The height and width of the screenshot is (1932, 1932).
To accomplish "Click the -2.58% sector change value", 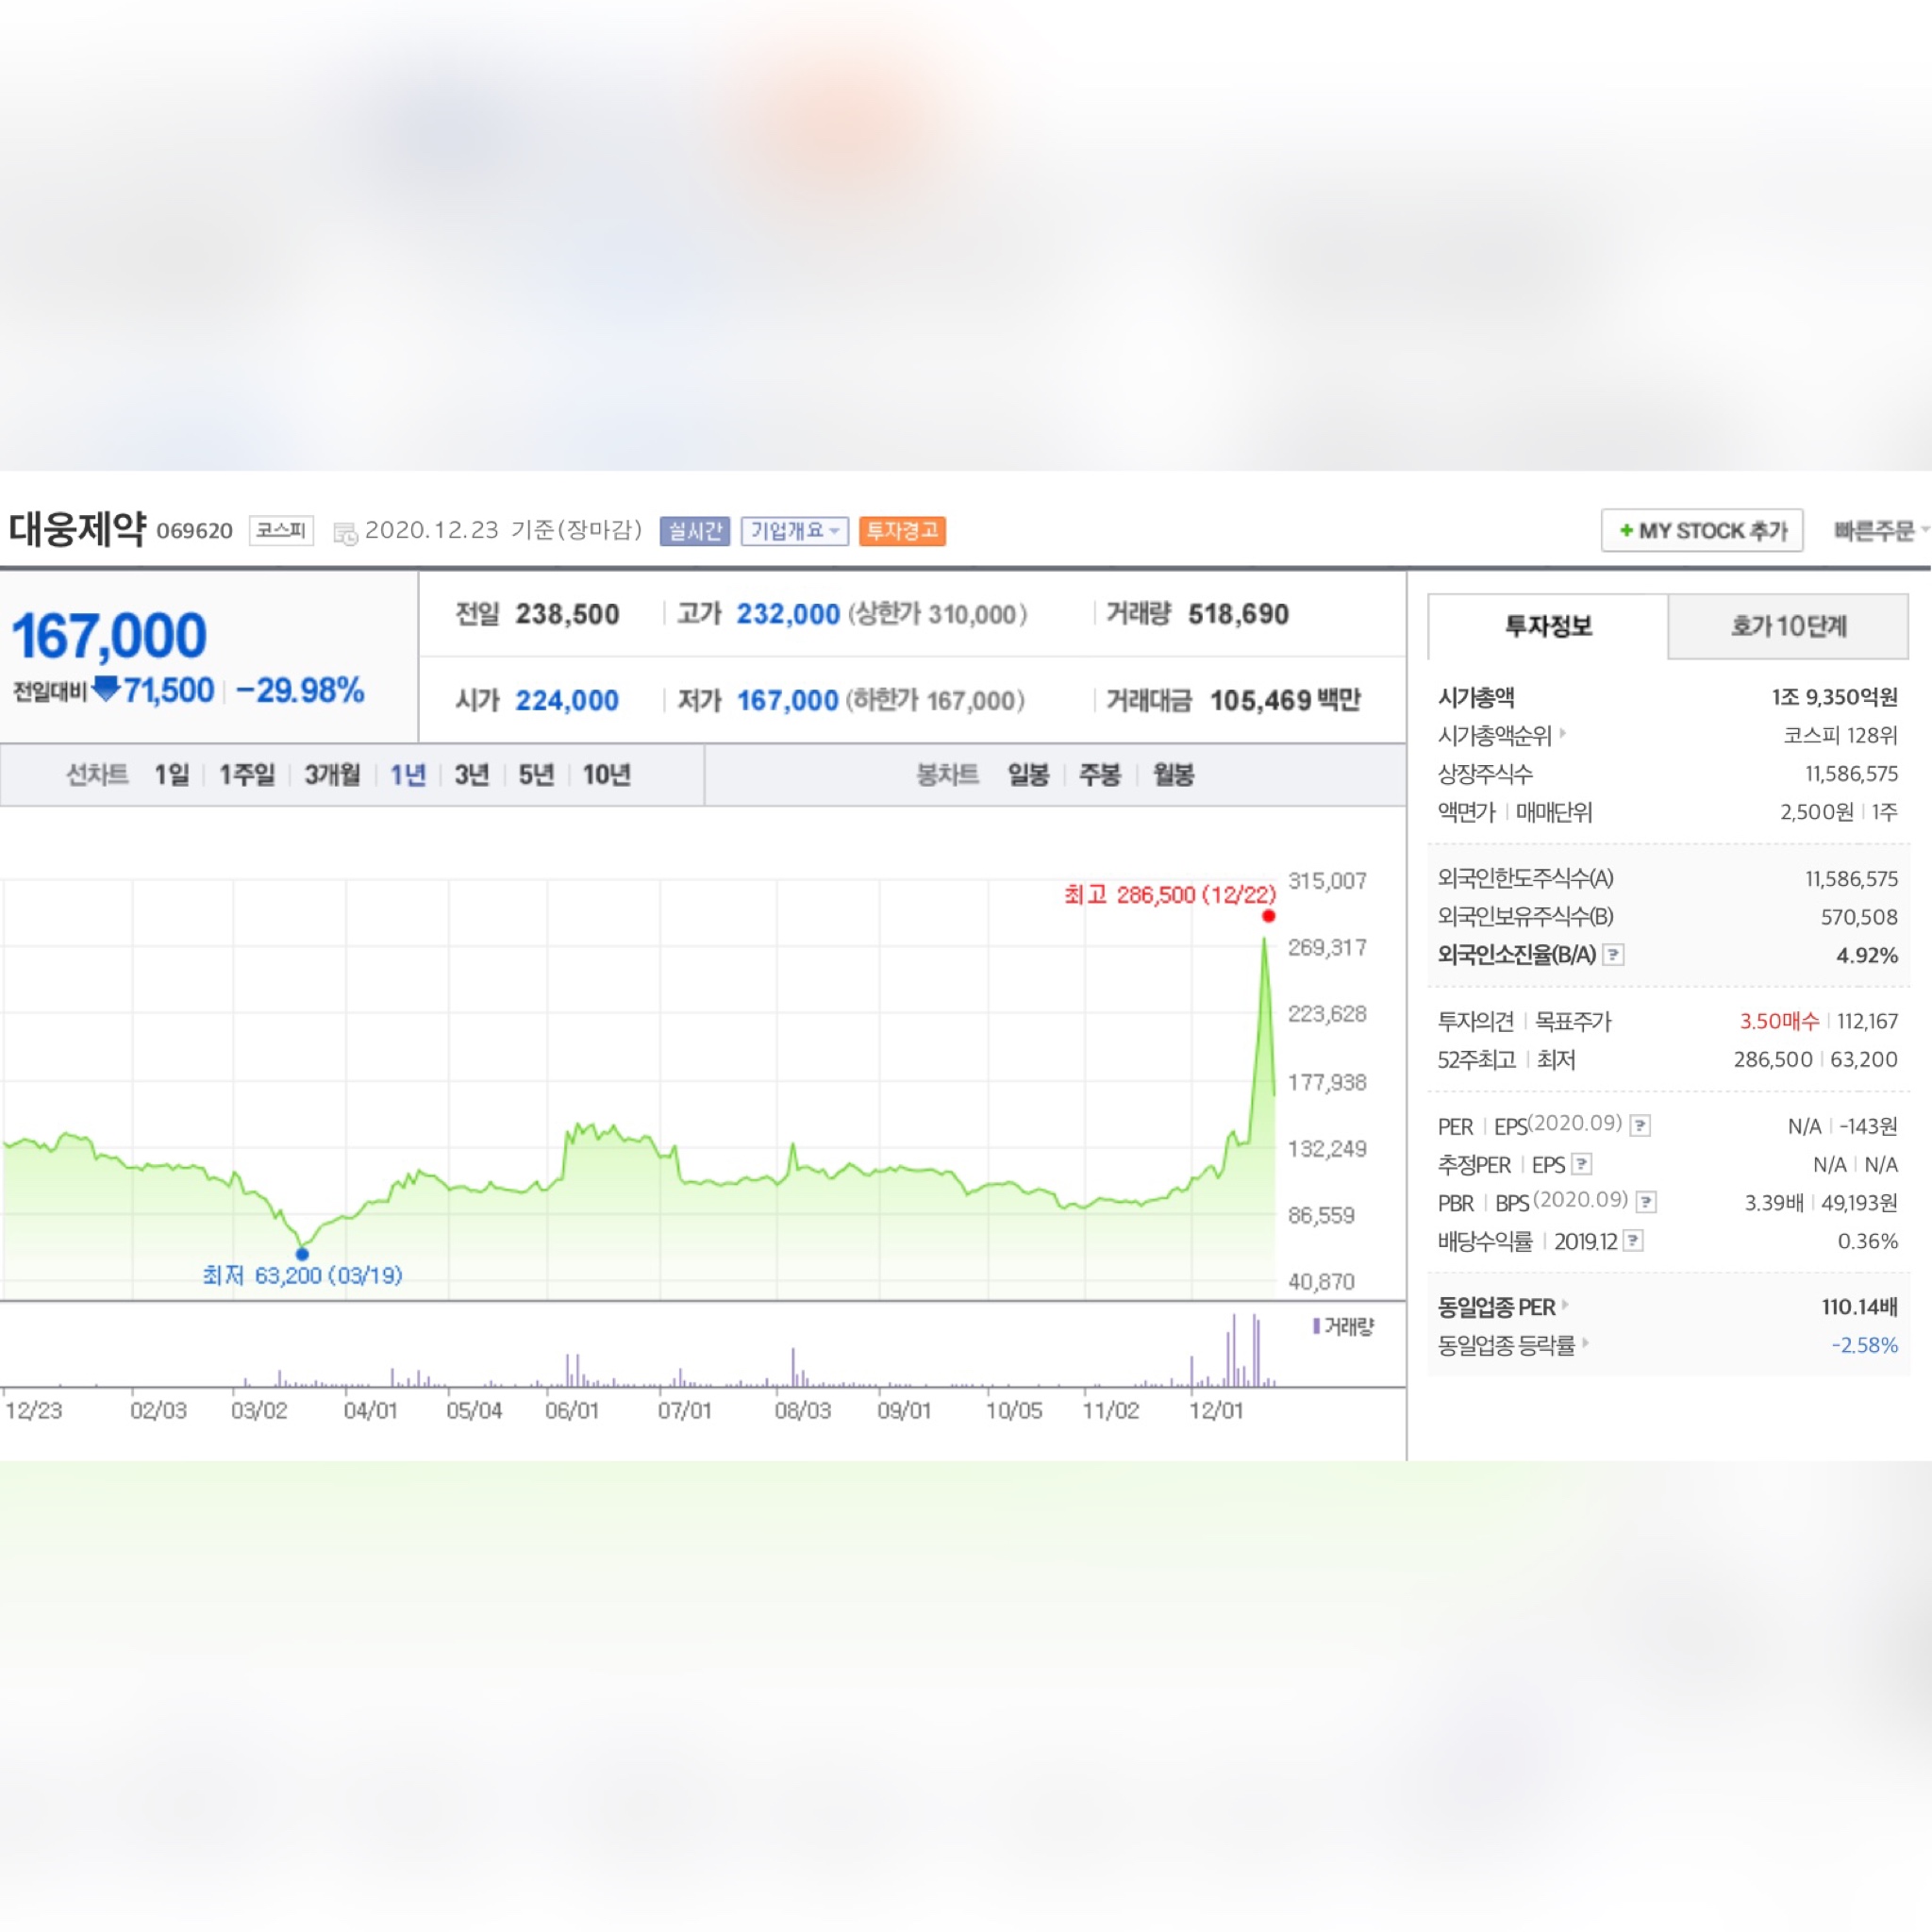I will (x=1864, y=1344).
